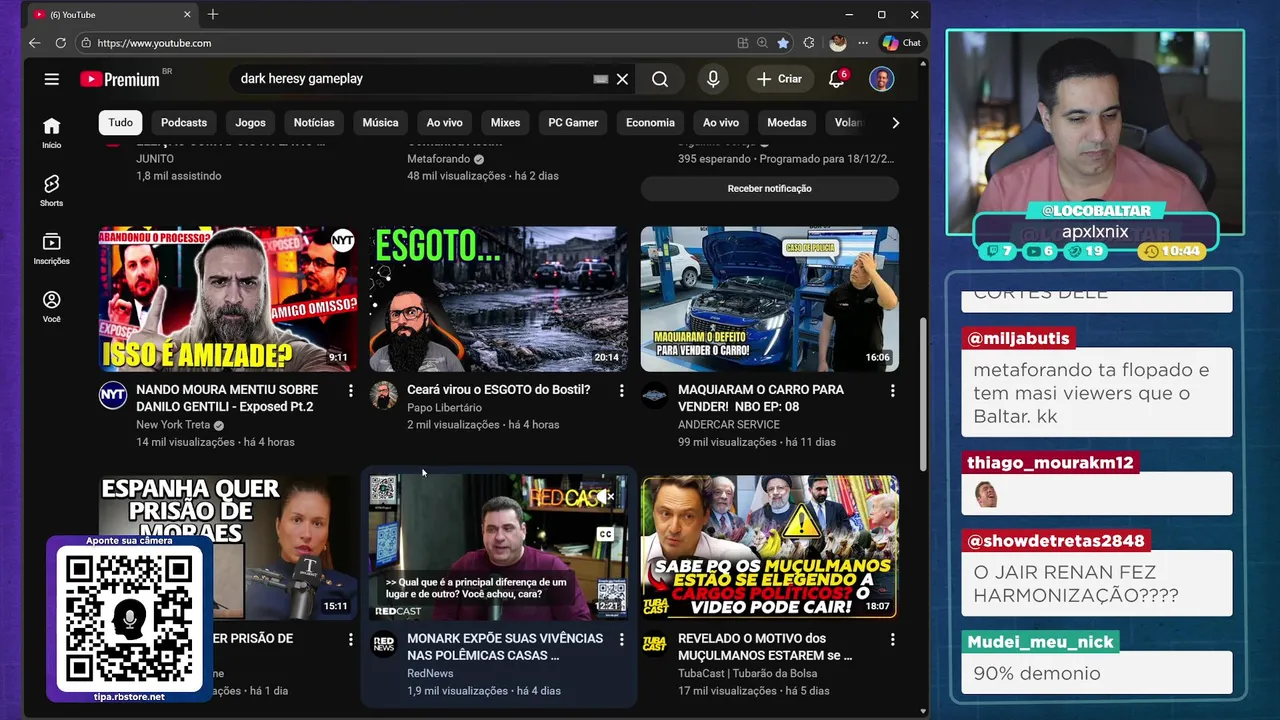Open MAQUIARAM O CARRO PARA VENDER title

click(761, 398)
